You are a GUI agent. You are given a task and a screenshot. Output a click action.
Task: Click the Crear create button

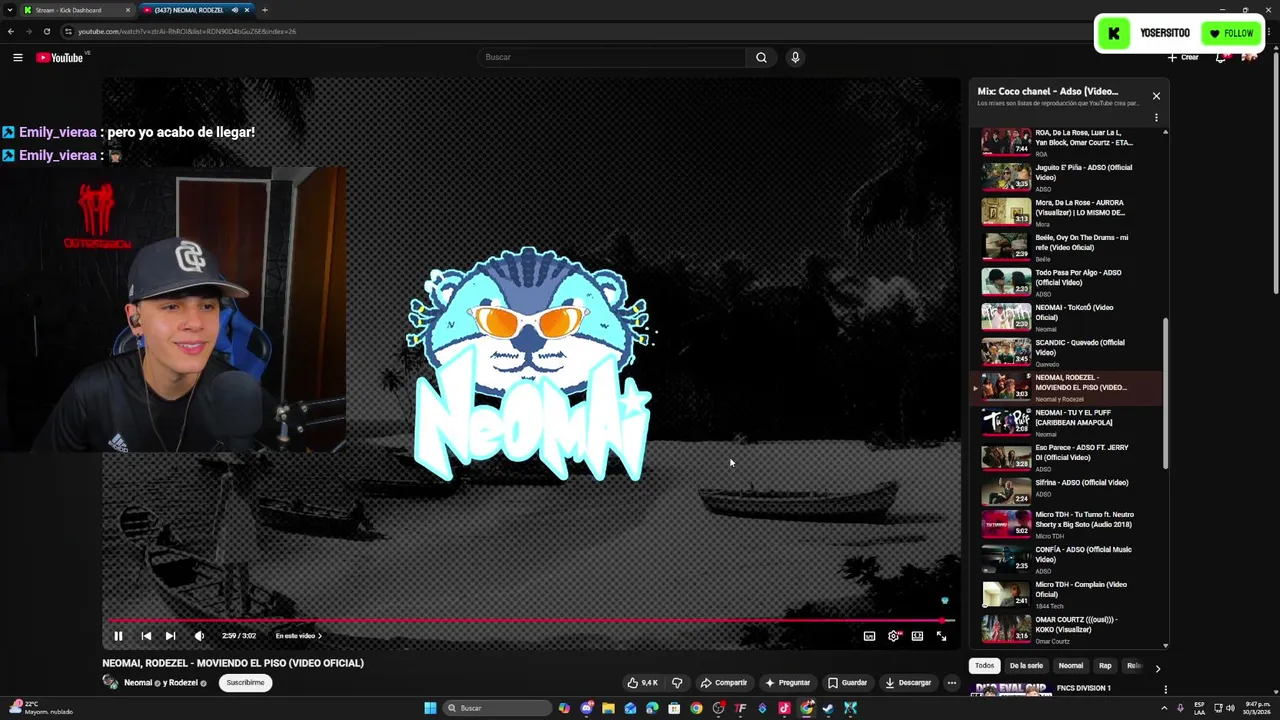(1183, 57)
